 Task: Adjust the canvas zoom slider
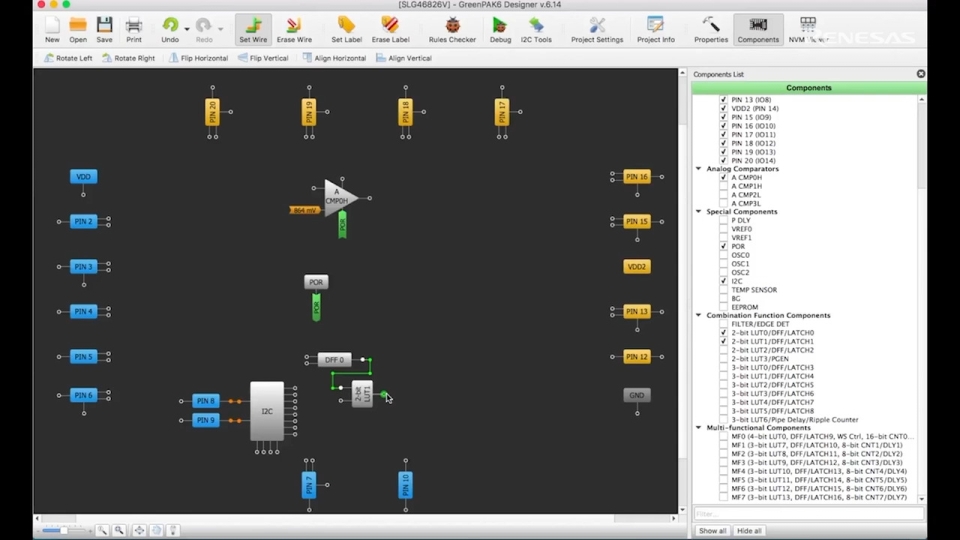[x=63, y=530]
